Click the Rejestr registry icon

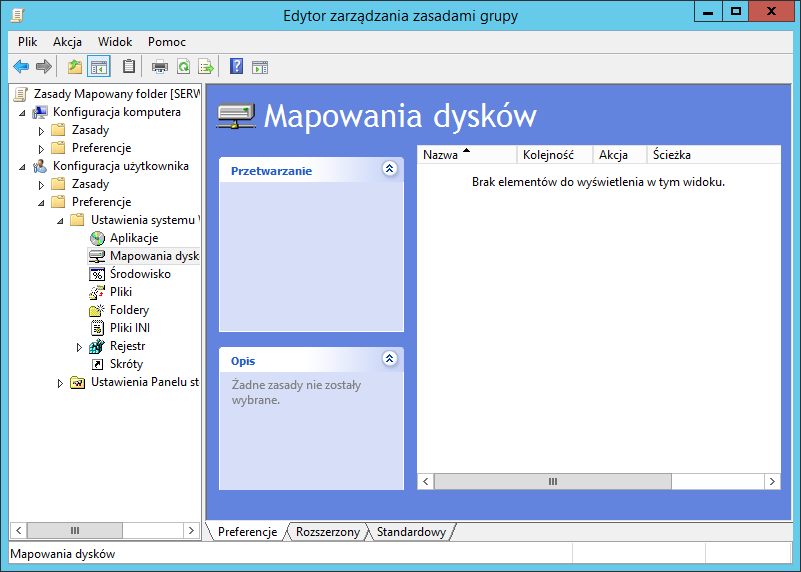click(x=97, y=346)
